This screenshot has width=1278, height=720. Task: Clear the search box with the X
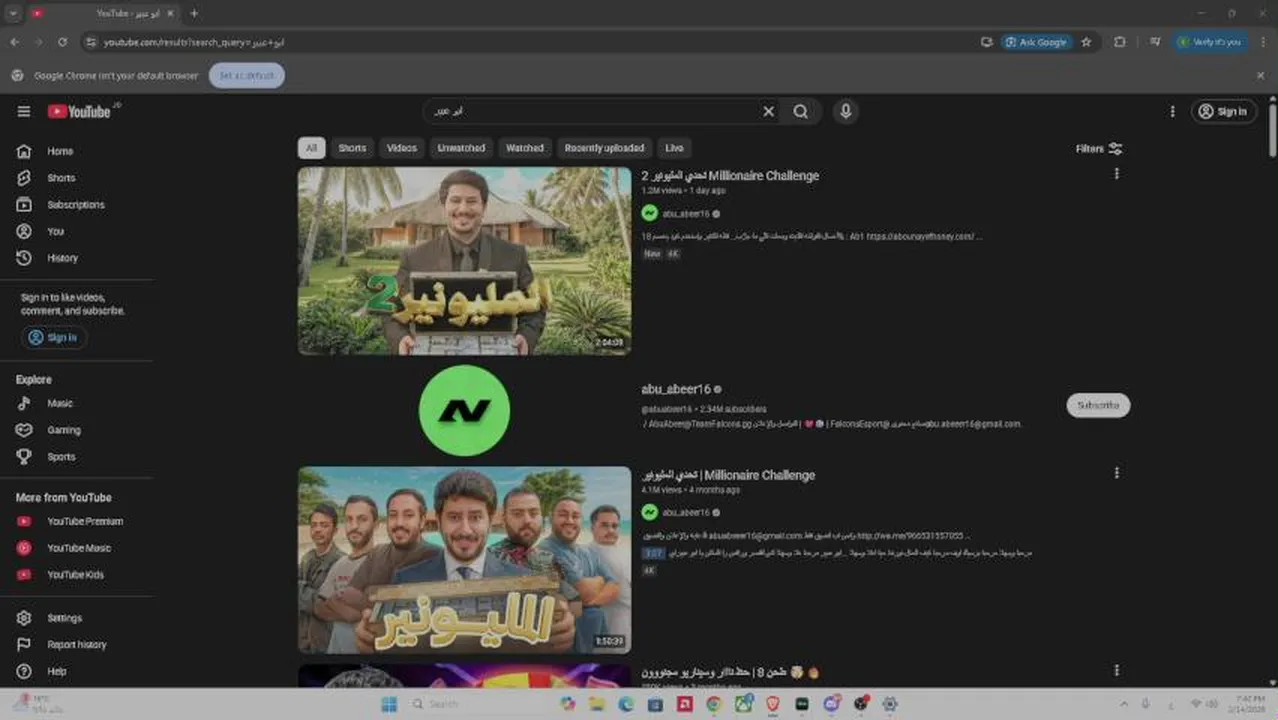click(768, 111)
